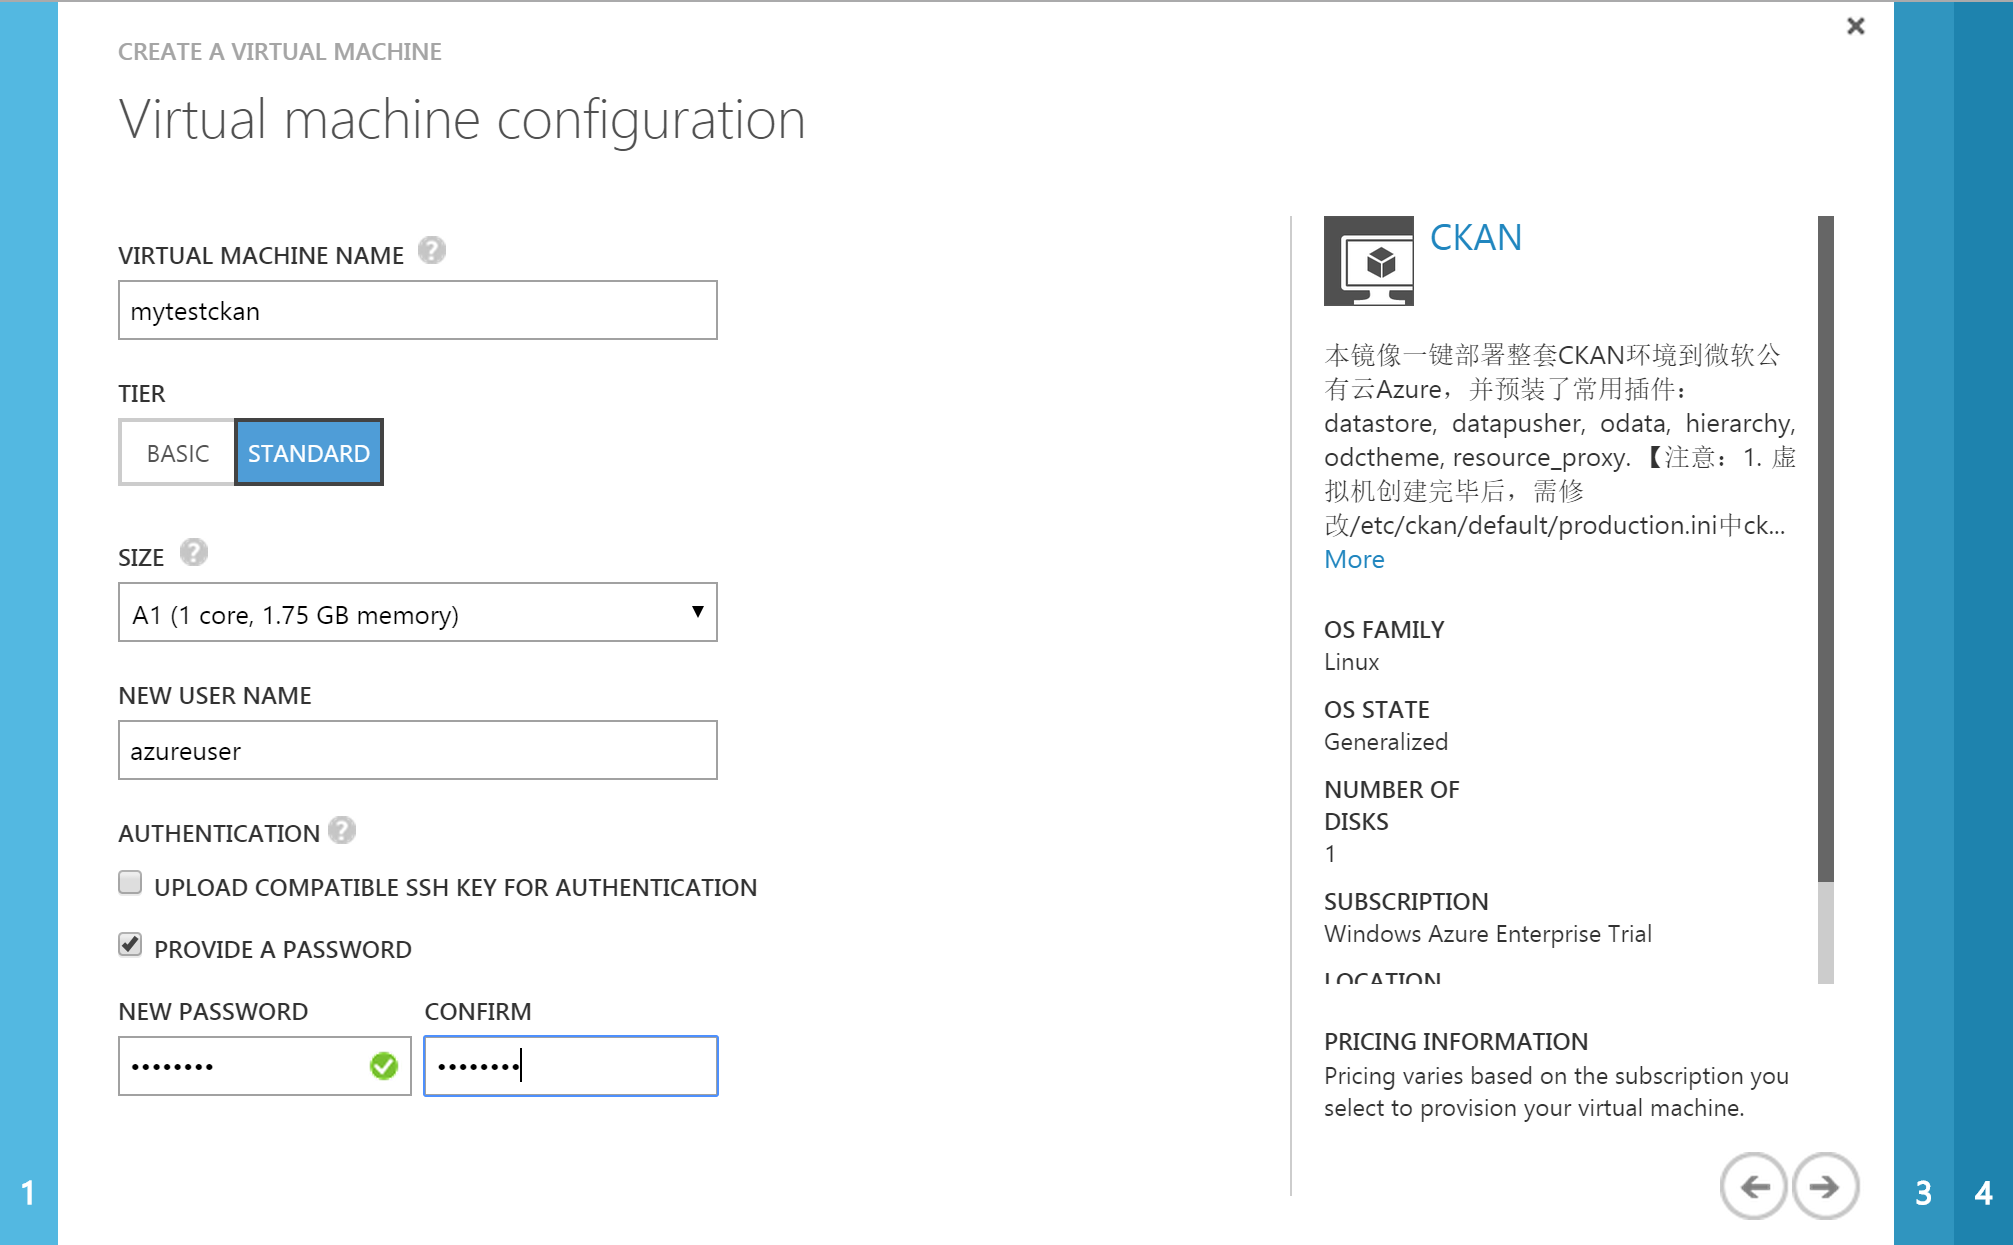Viewport: 2013px width, 1245px height.
Task: Close the Create a Virtual Machine dialog
Action: pos(1855,26)
